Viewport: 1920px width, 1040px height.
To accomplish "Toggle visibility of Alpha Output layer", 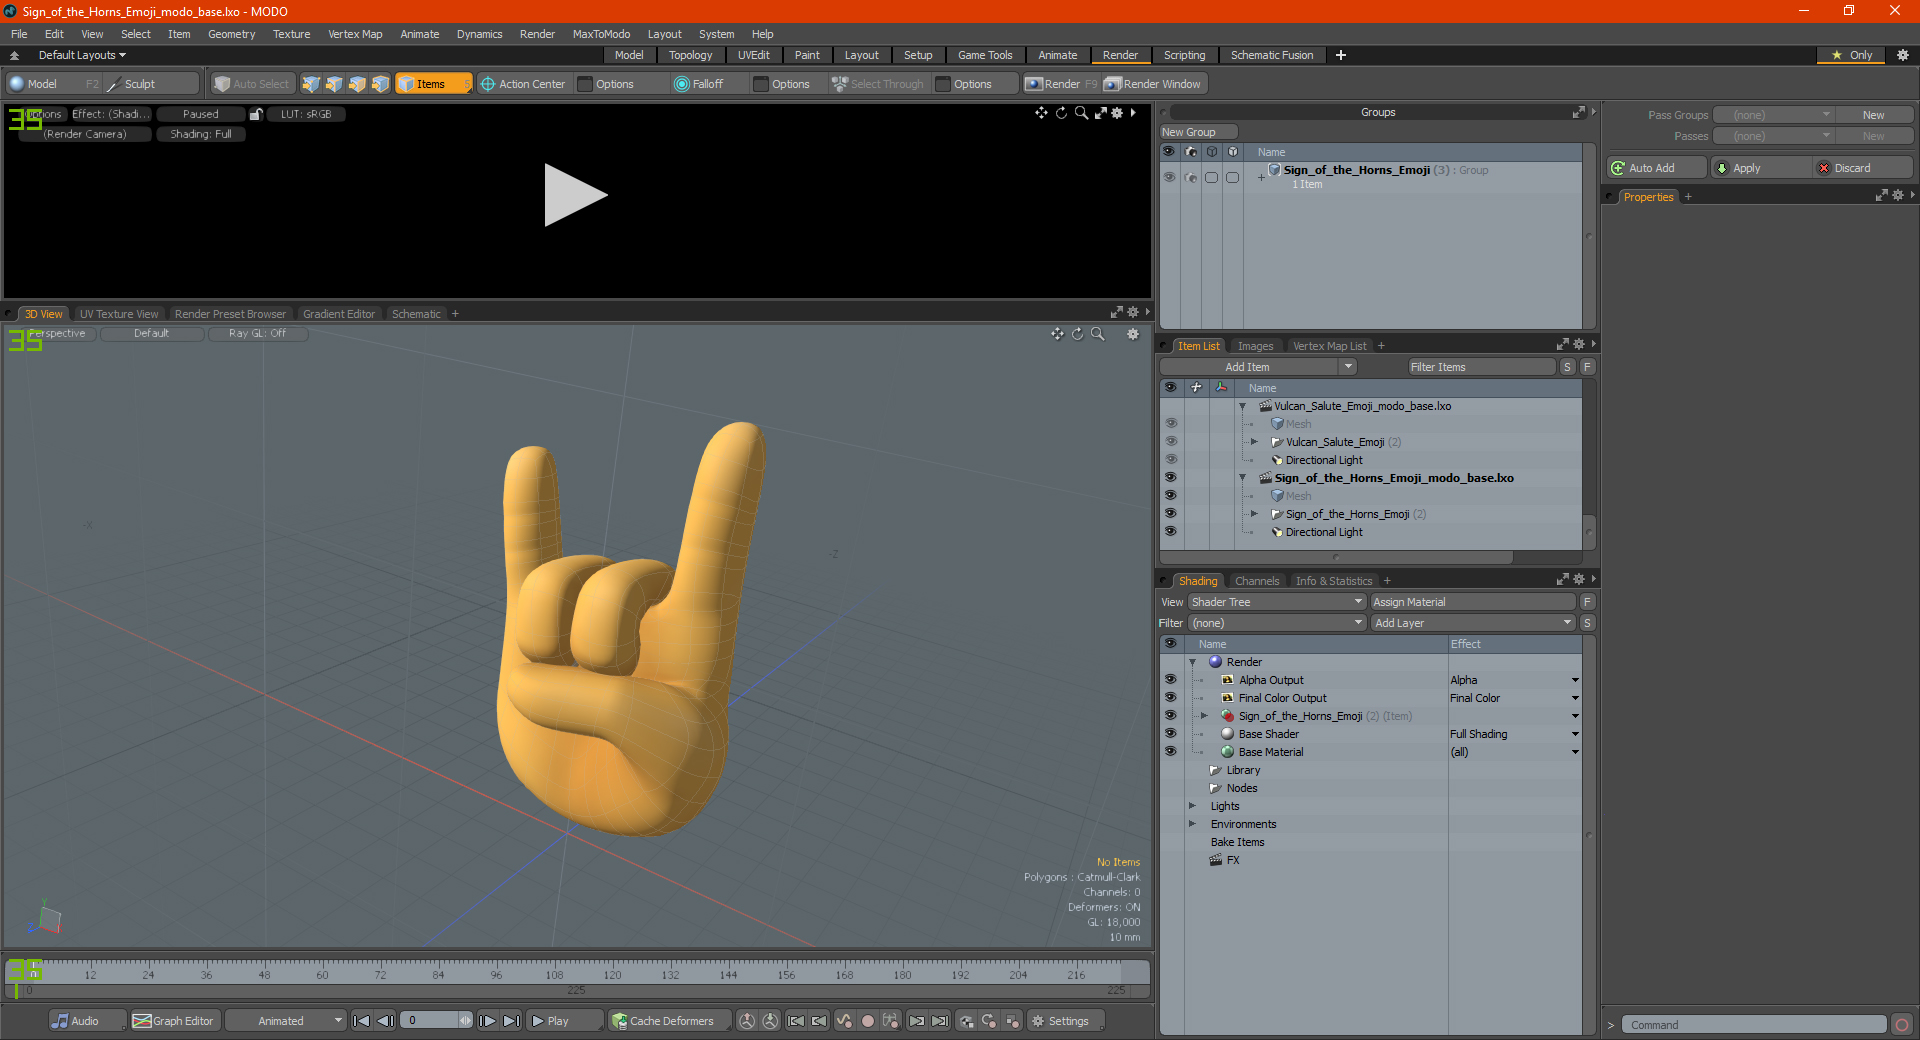I will click(x=1170, y=680).
